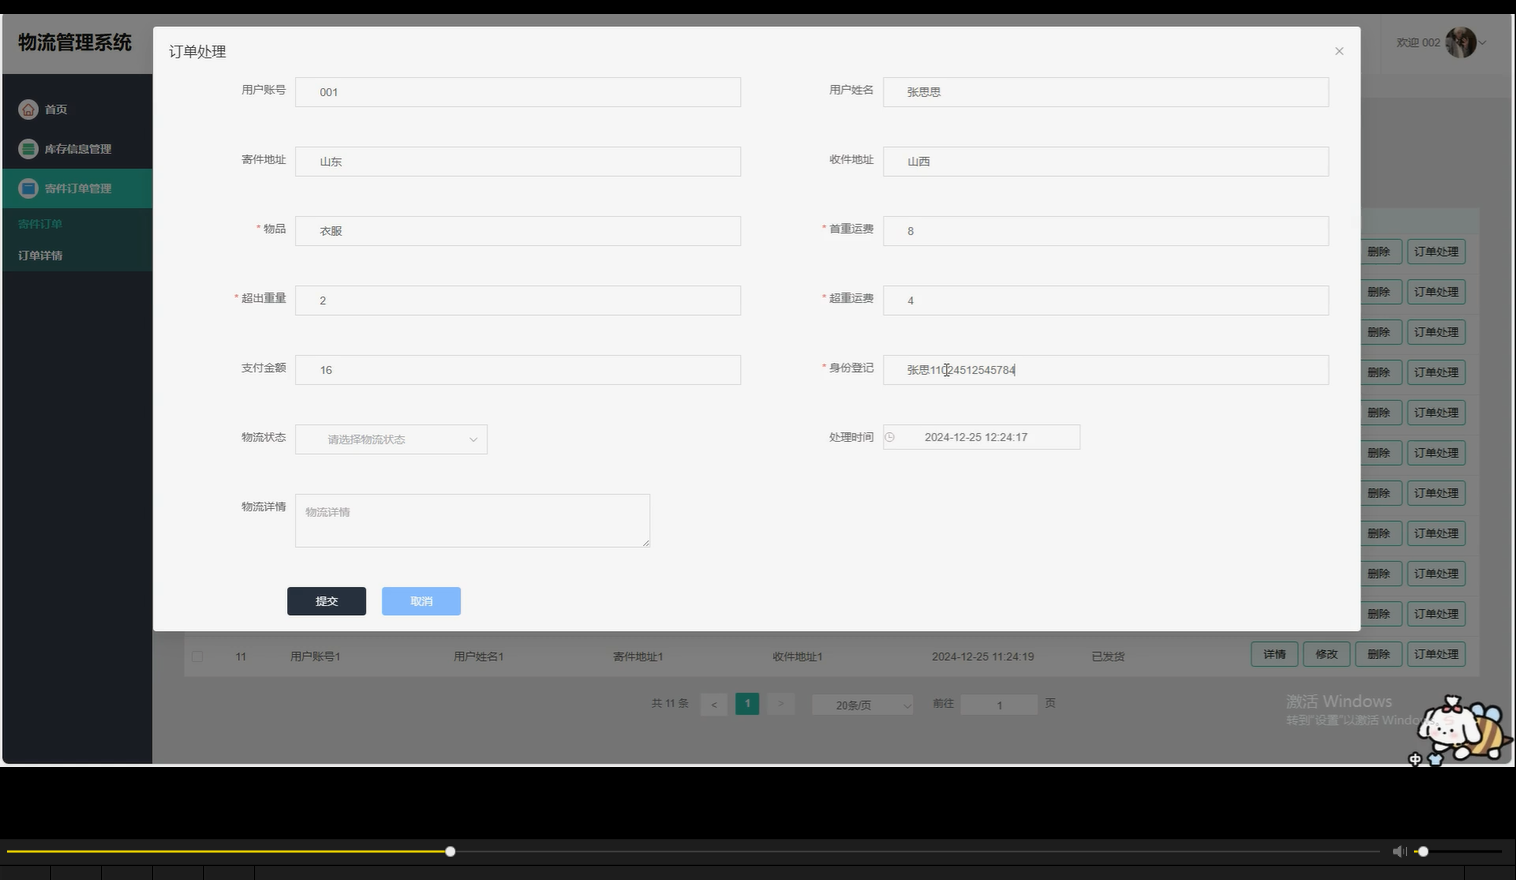Viewport: 1516px width, 880px height.
Task: Click the 前往 page number input
Action: point(999,705)
